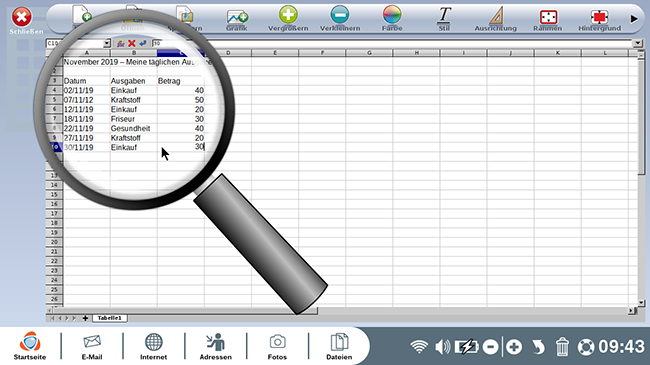Click the Vergrößern plus icon

(x=288, y=15)
